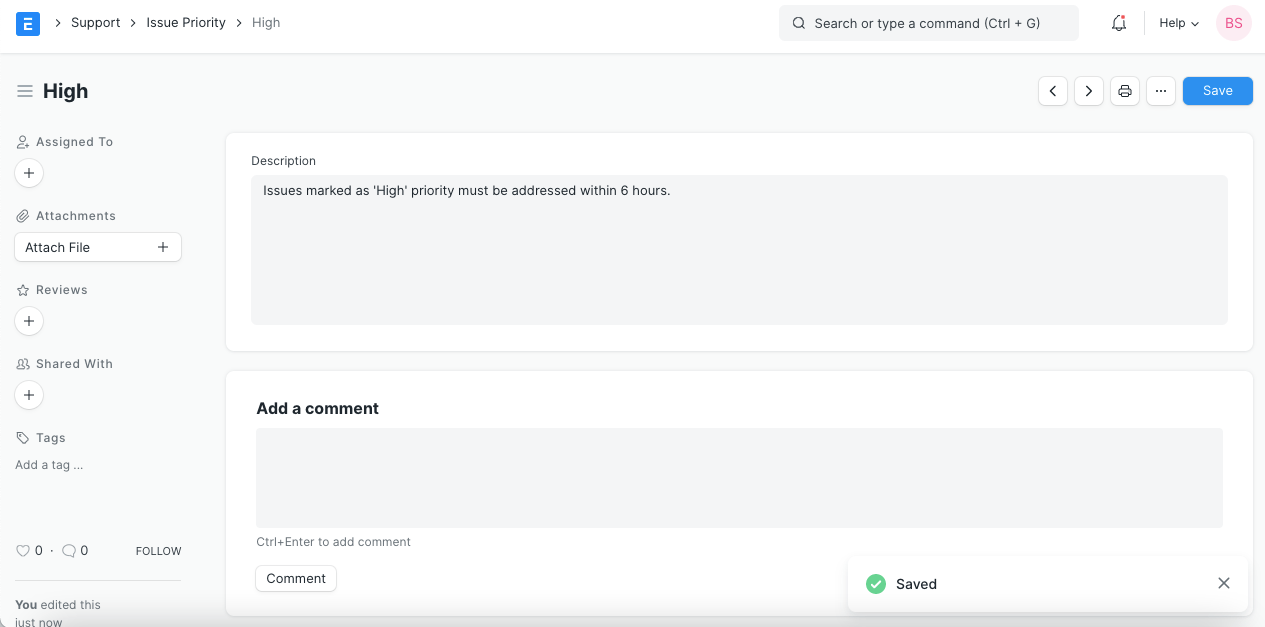The width and height of the screenshot is (1265, 627).
Task: Go to the previous document arrow
Action: click(1053, 91)
